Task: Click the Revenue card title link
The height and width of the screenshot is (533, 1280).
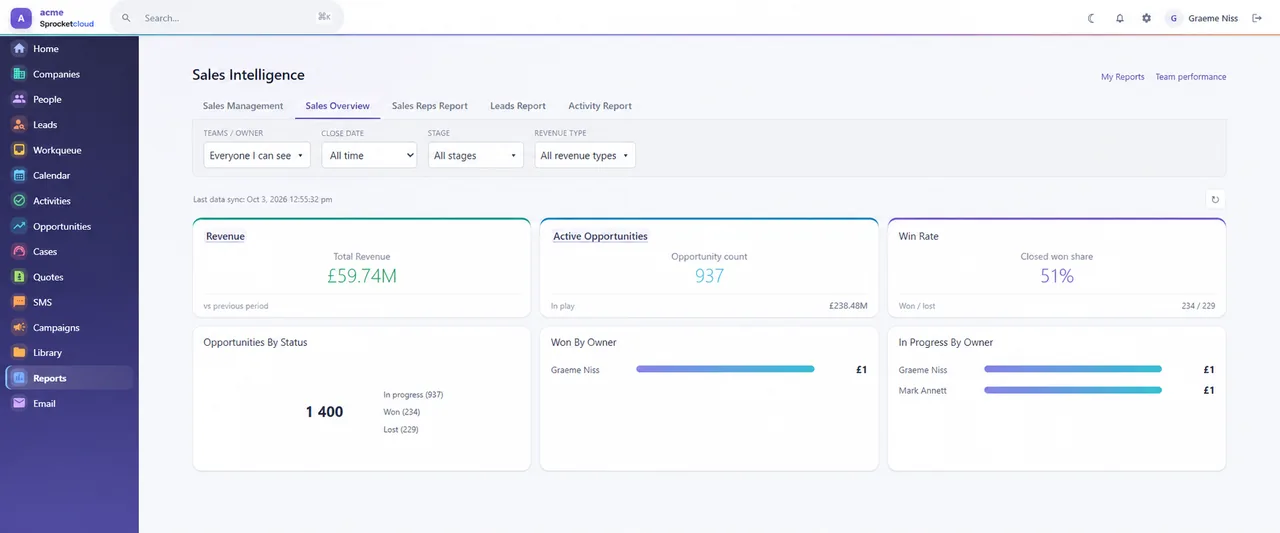Action: point(225,236)
